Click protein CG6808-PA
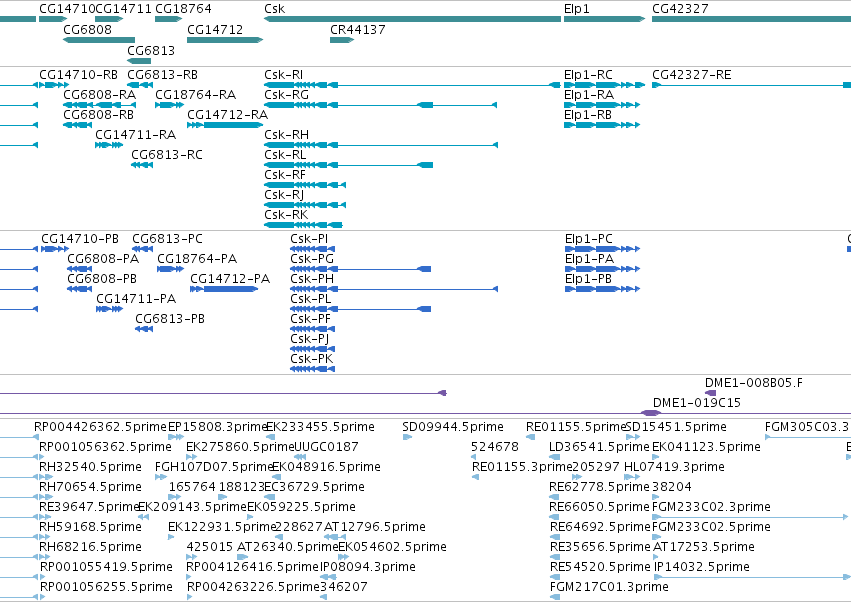Image resolution: width=851 pixels, height=602 pixels. pyautogui.click(x=79, y=269)
